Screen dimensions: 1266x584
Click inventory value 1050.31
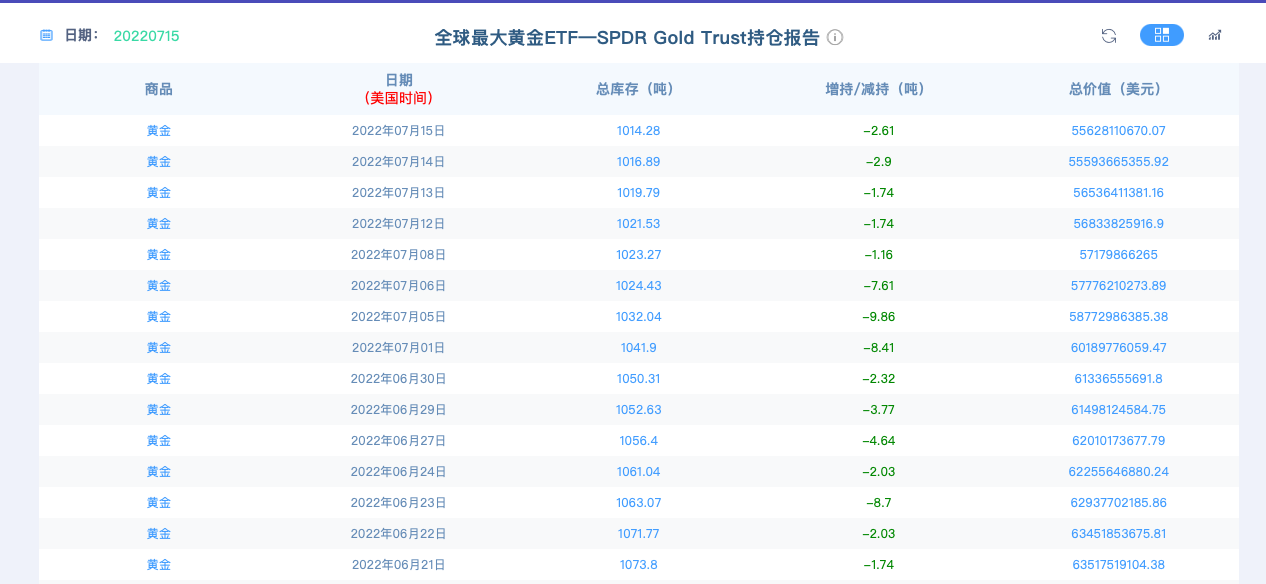(x=639, y=378)
